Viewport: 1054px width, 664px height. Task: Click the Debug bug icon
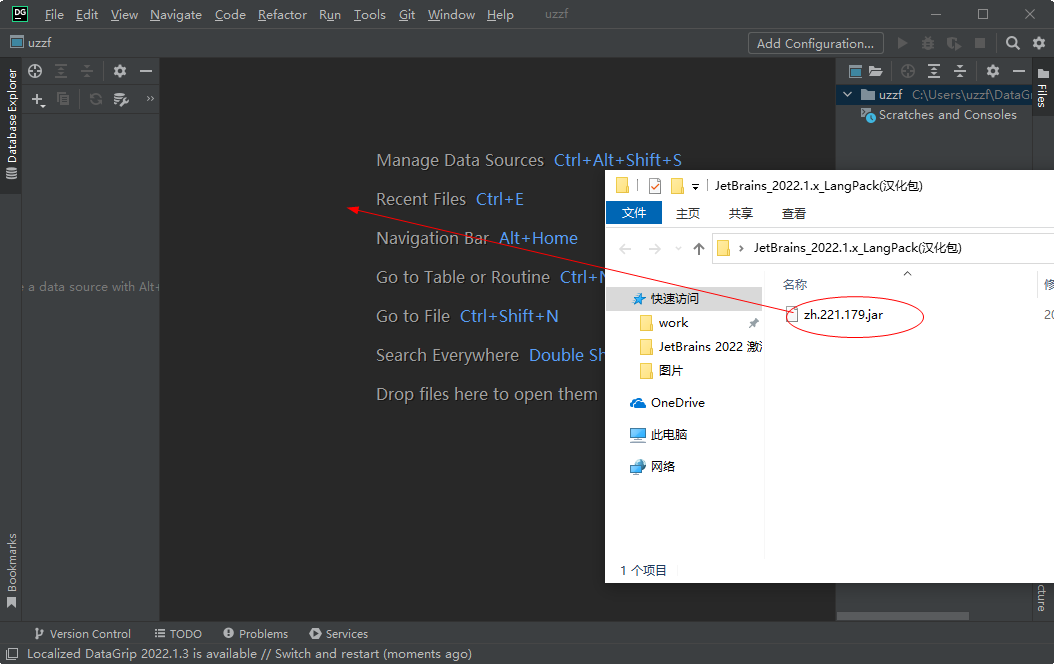928,44
